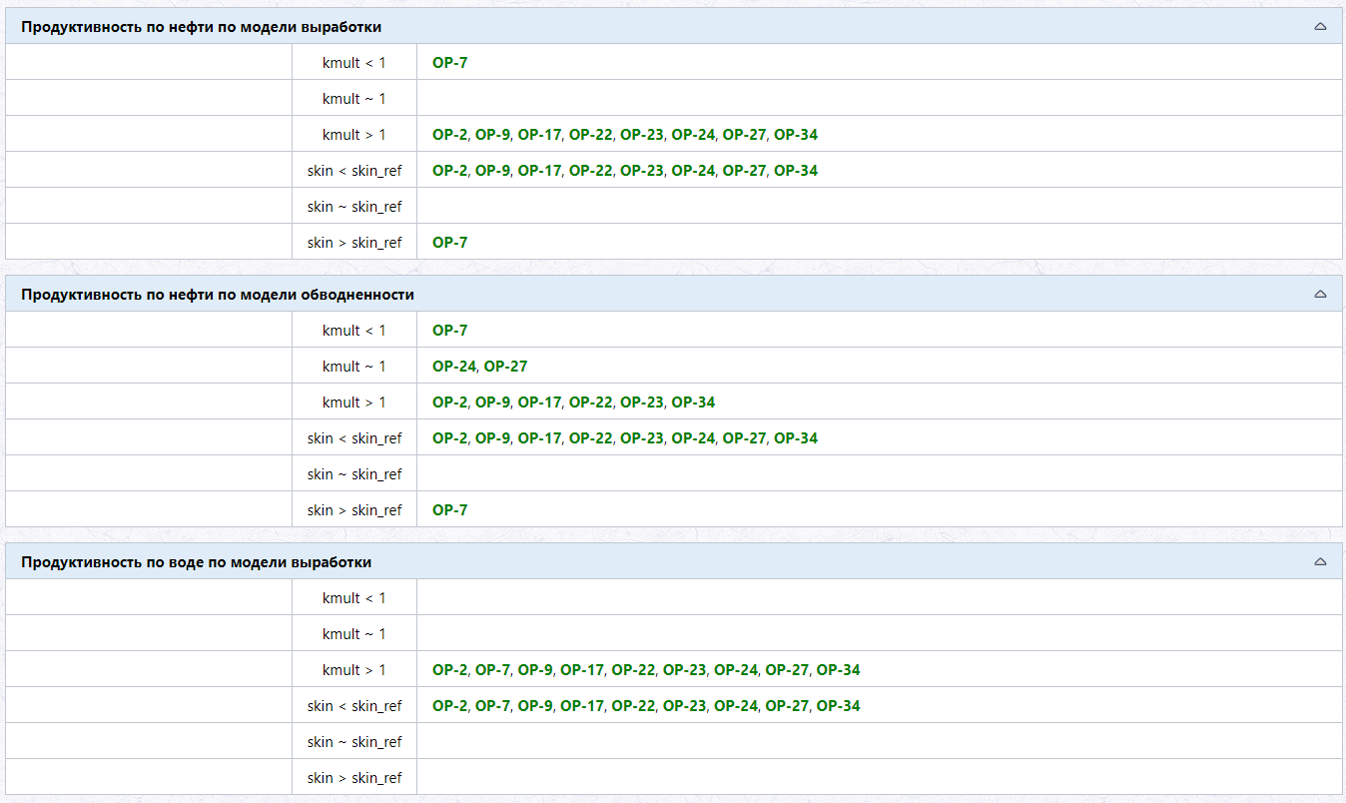The width and height of the screenshot is (1346, 803).
Task: Open OP-22 in обводненности skin < skin_ref row
Action: point(591,438)
